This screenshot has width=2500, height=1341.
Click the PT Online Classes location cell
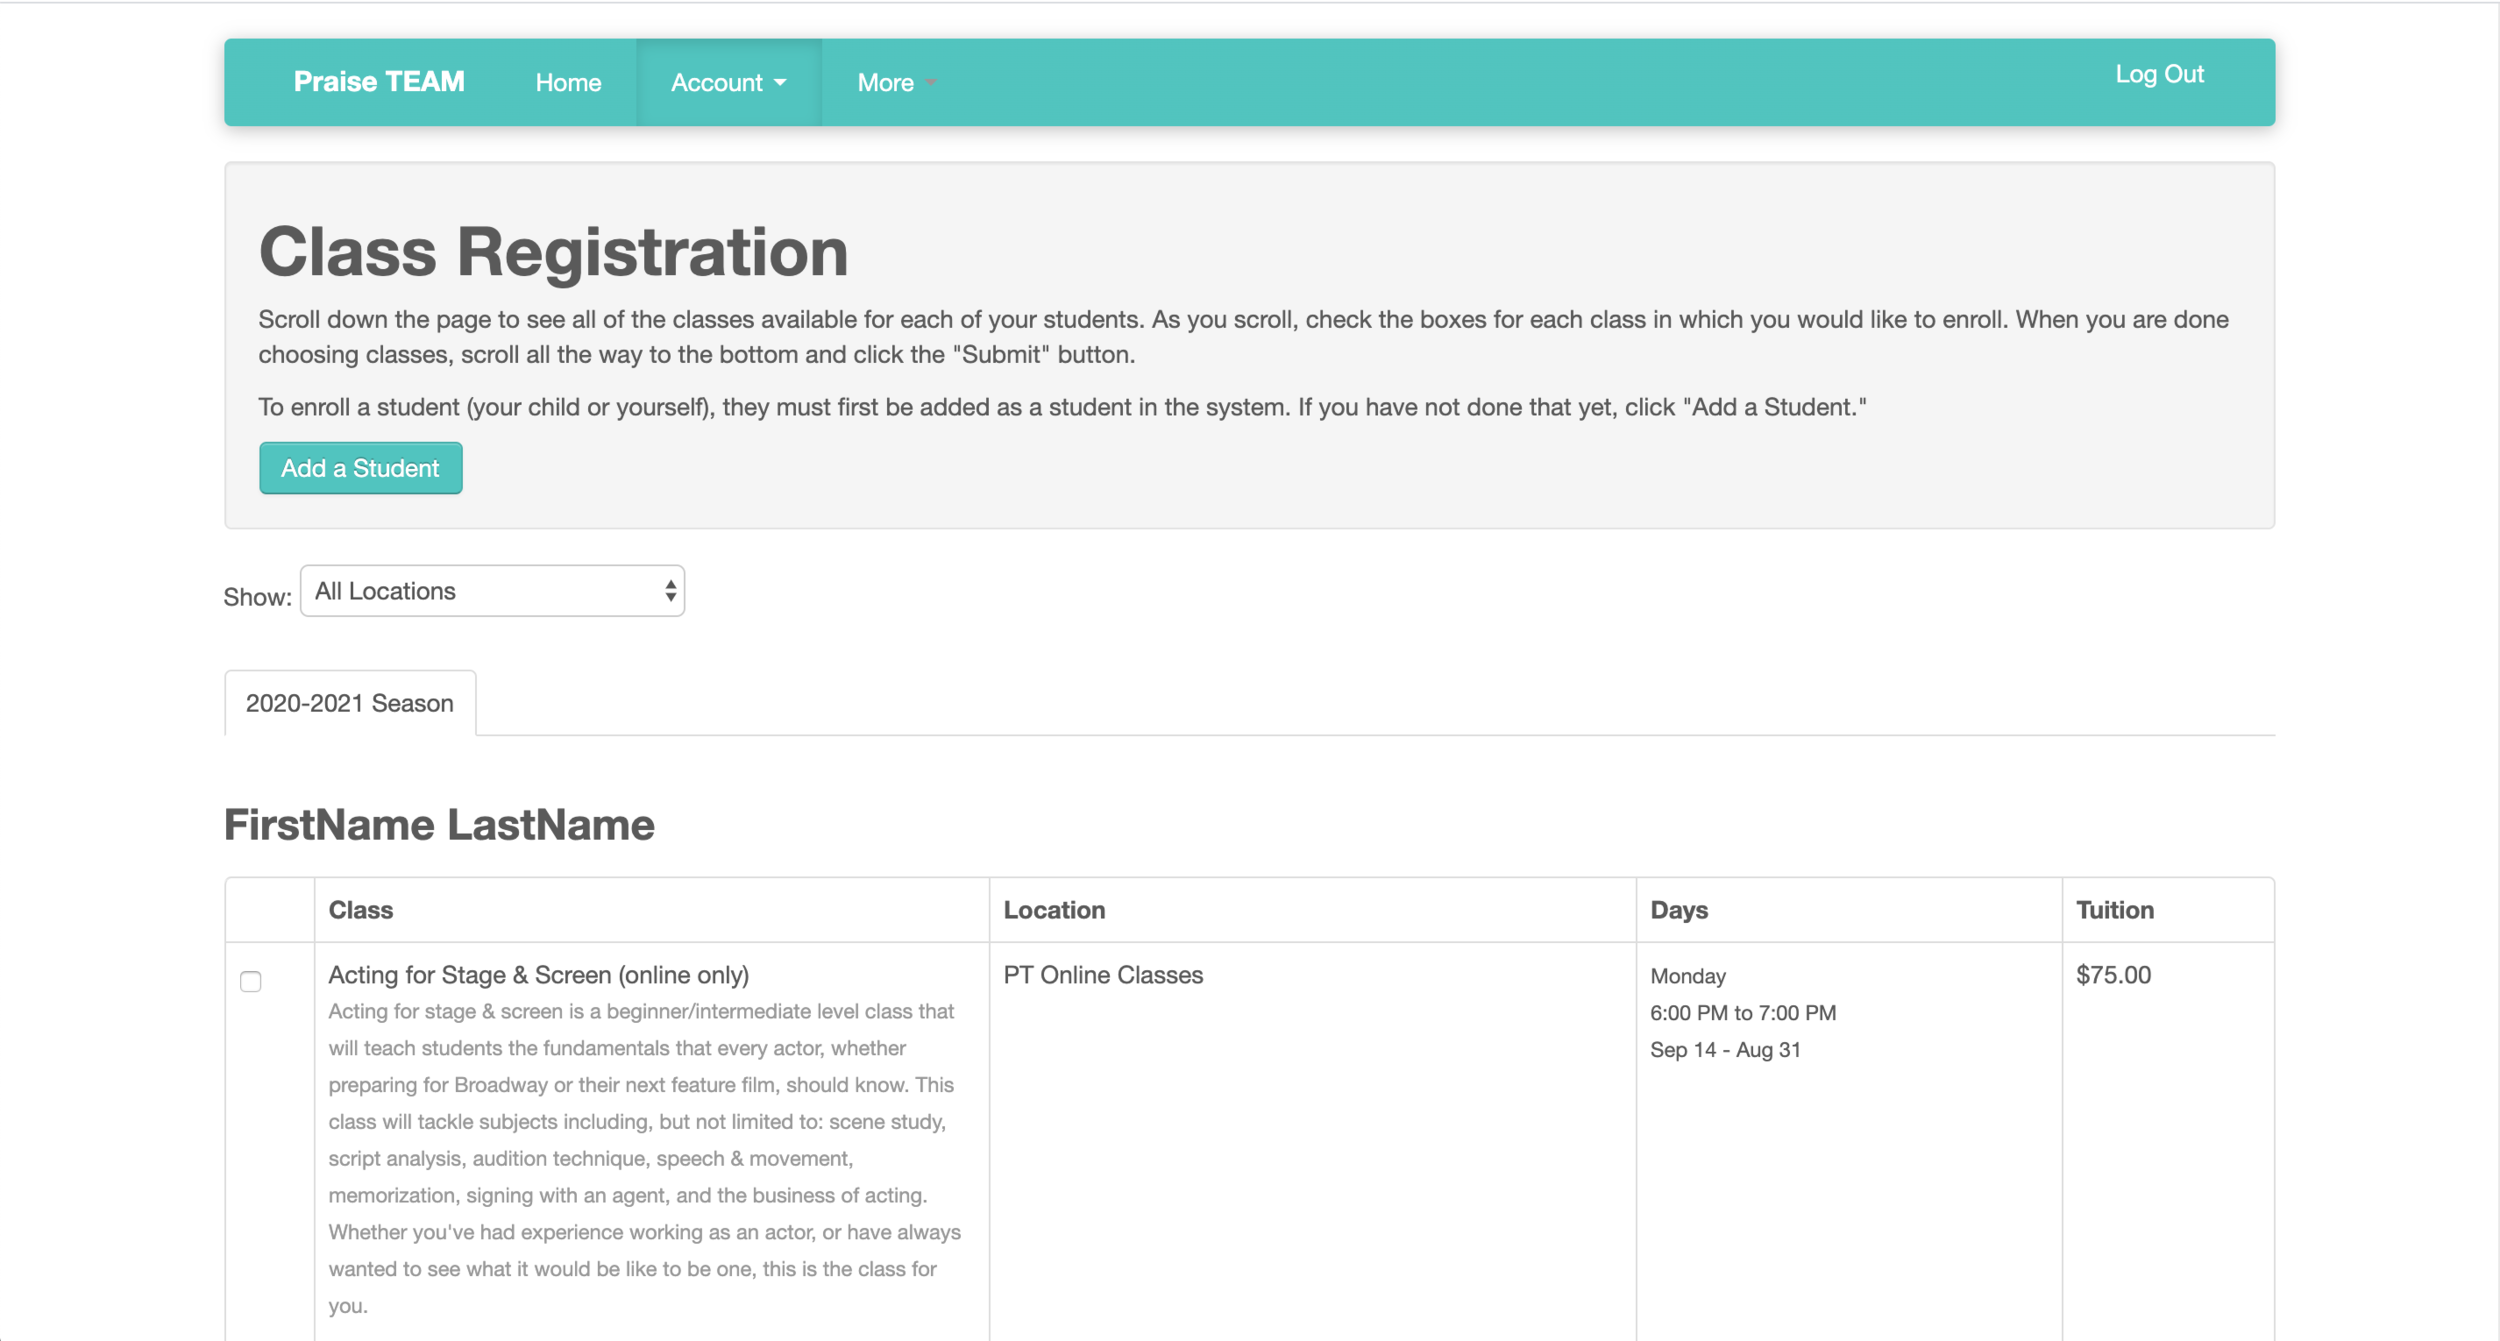coord(1103,975)
